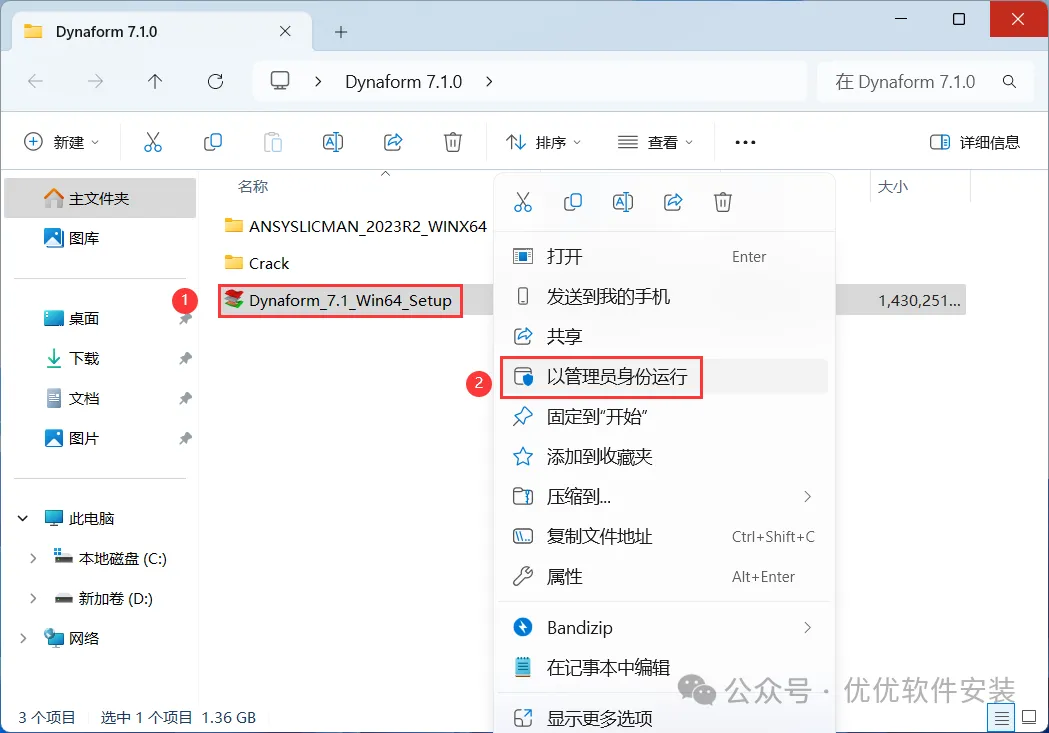Close the Dynaform 7.1.0 tab
The image size is (1049, 733).
285,31
